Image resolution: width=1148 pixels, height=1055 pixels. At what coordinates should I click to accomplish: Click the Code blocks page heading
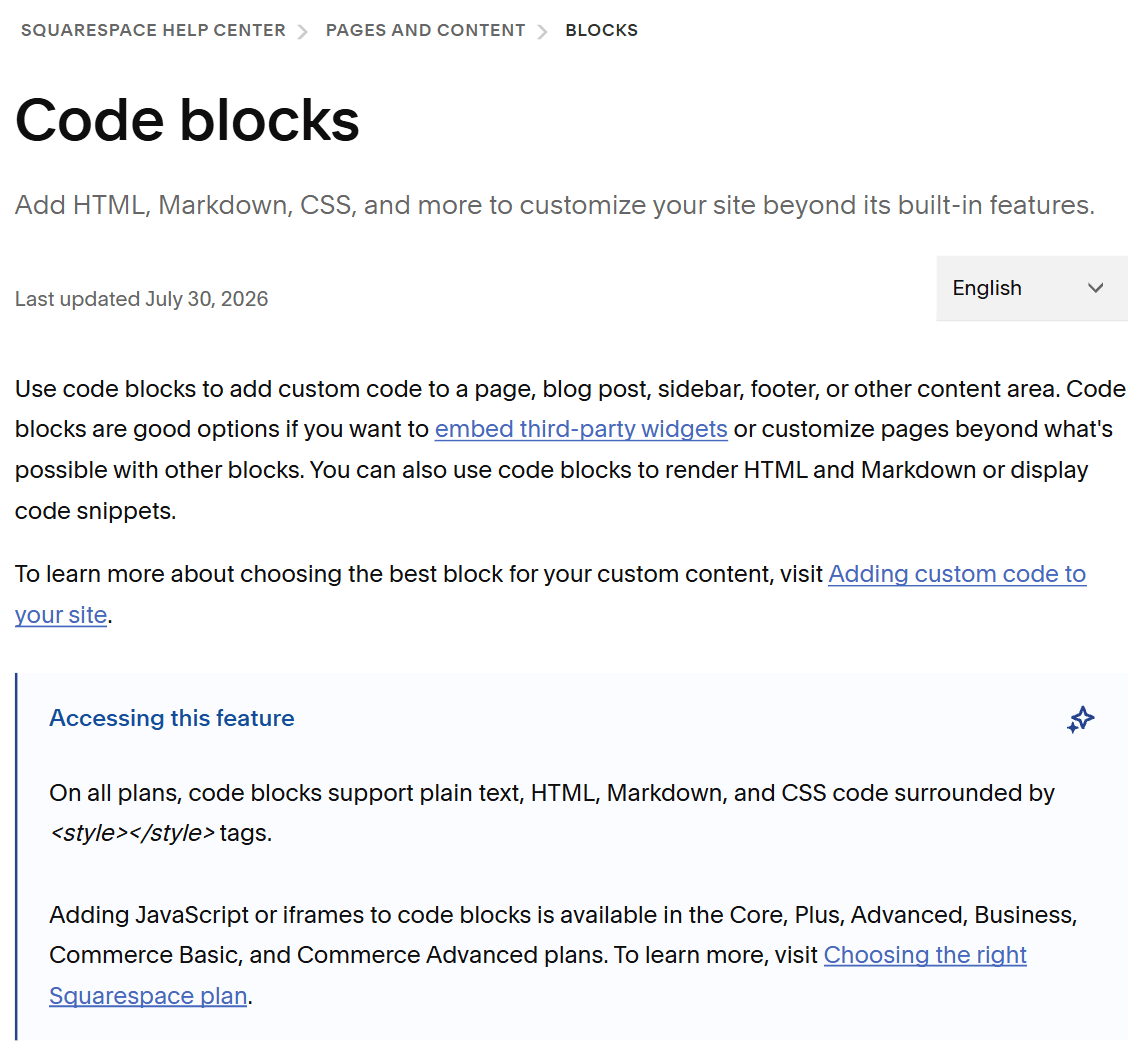(187, 120)
